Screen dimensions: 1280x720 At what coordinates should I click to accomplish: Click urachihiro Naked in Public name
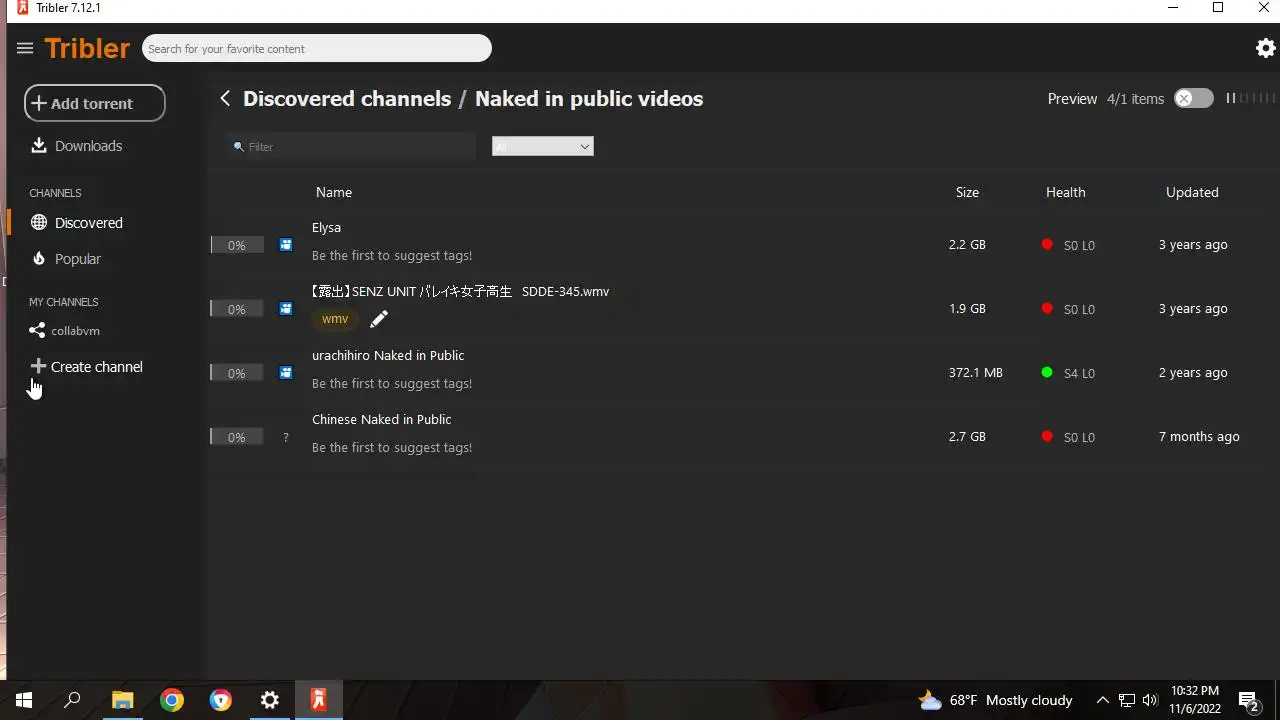pos(388,356)
